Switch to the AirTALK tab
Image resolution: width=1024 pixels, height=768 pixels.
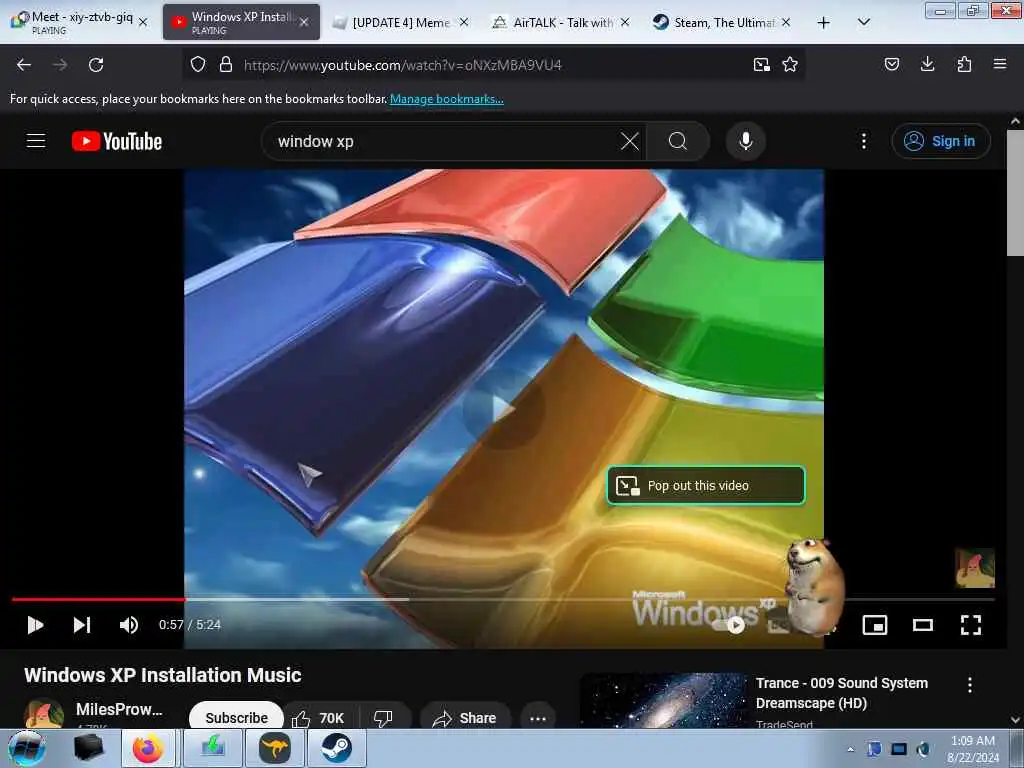(562, 22)
